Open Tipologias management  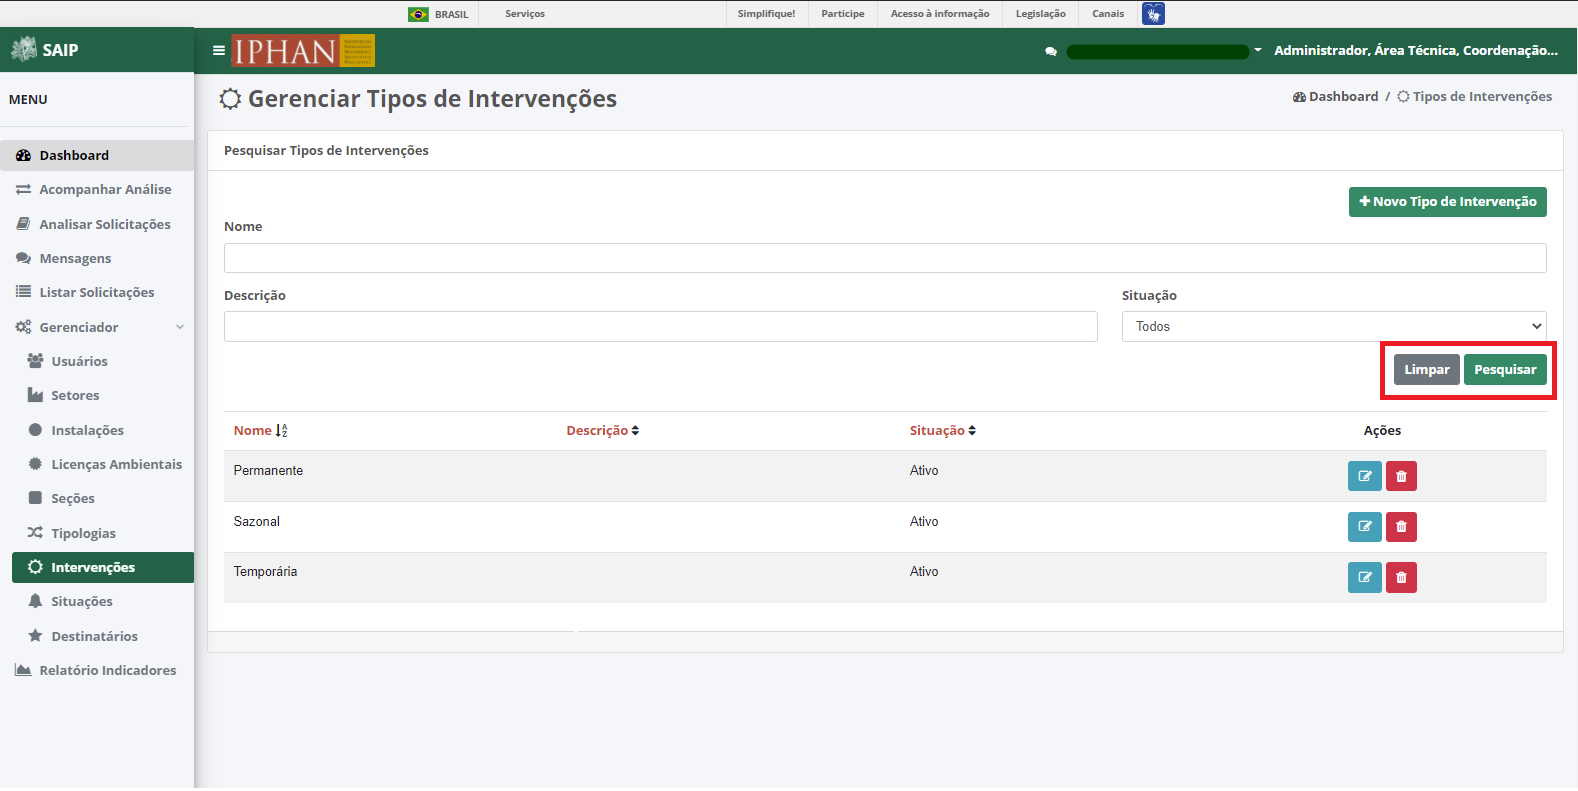click(103, 533)
